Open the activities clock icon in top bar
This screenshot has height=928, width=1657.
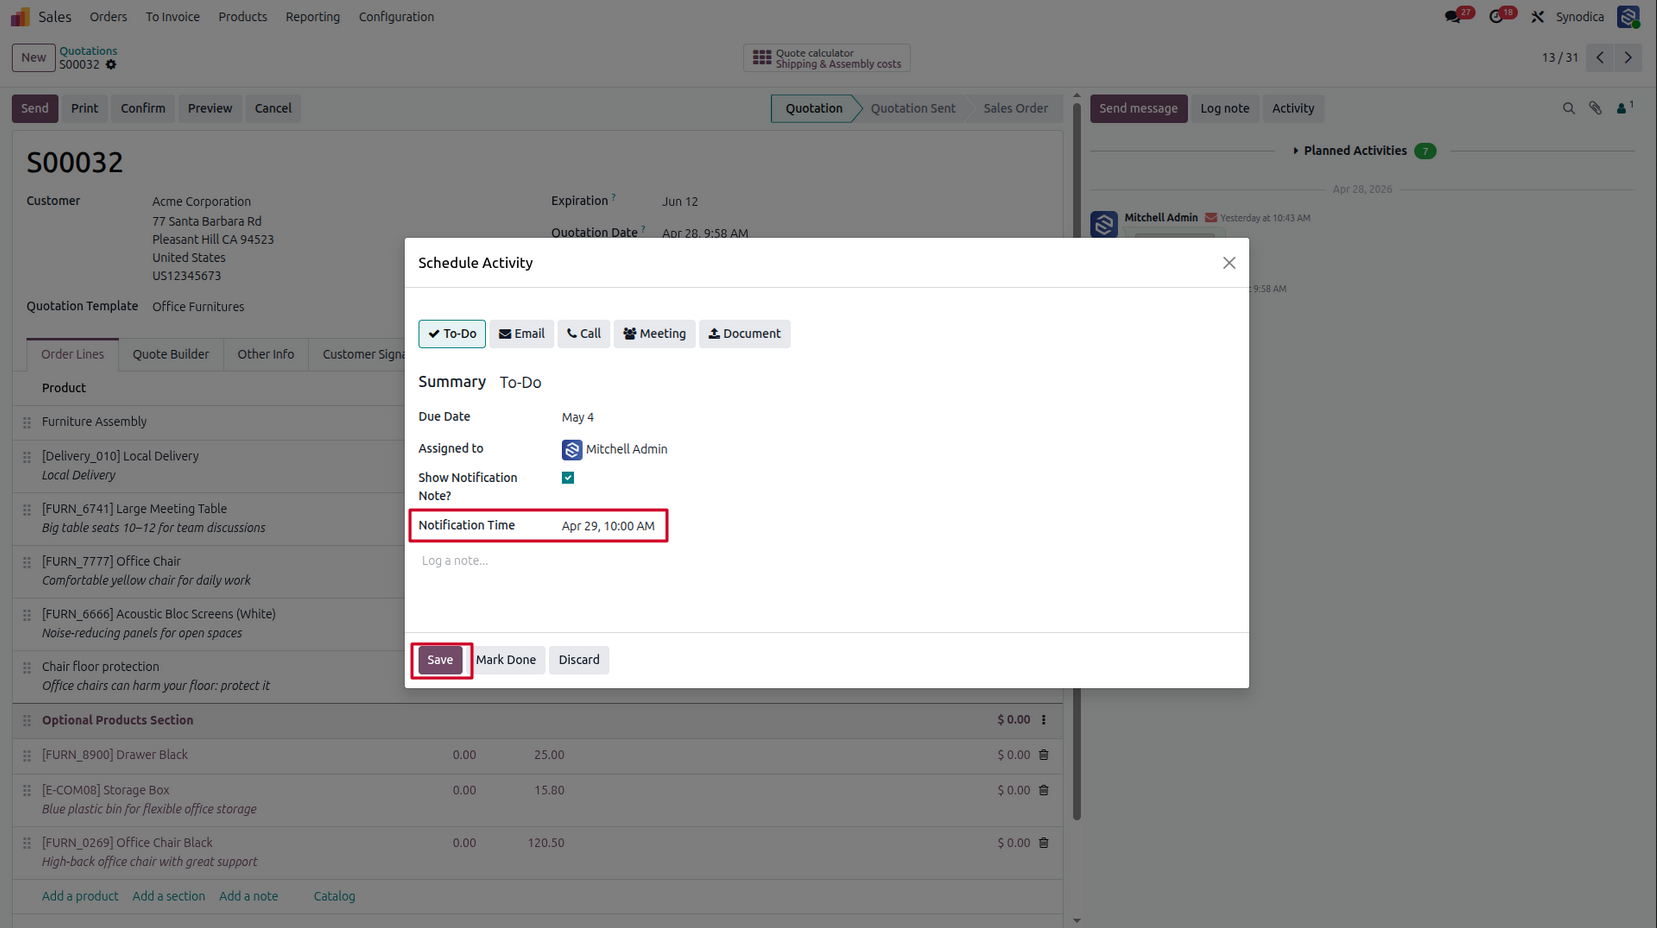(1496, 17)
